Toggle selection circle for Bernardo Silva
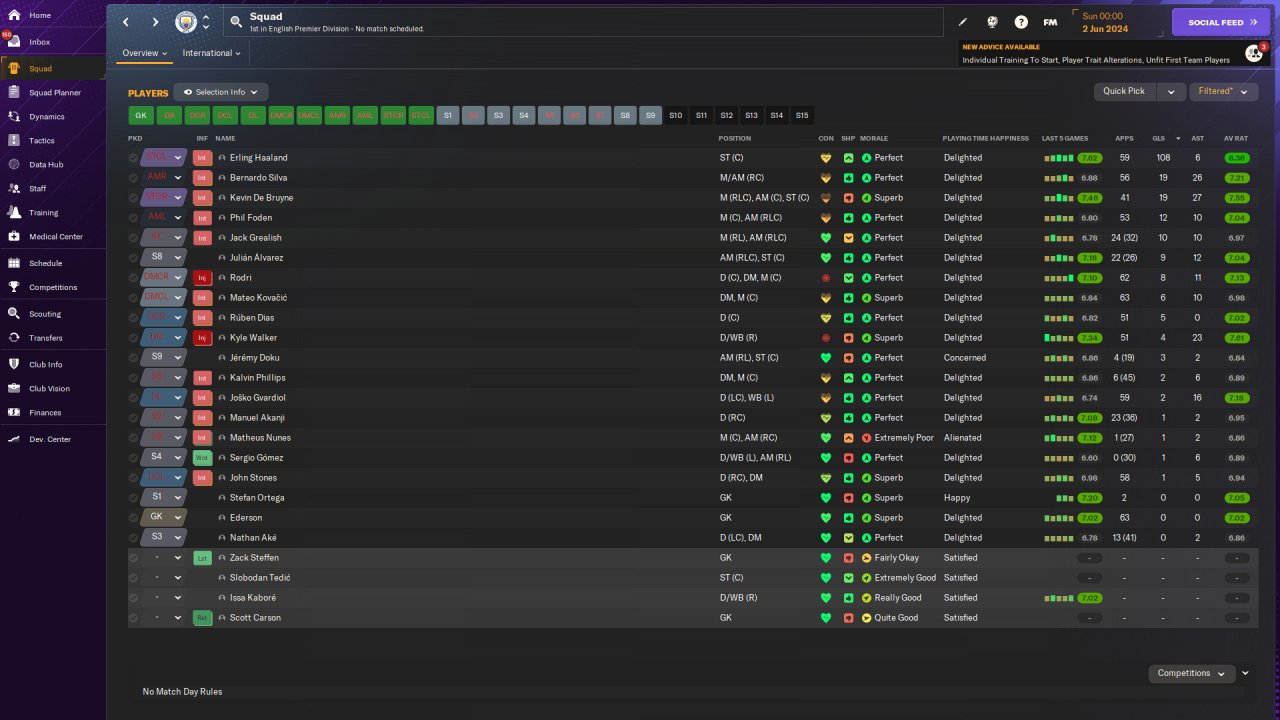 pos(134,178)
